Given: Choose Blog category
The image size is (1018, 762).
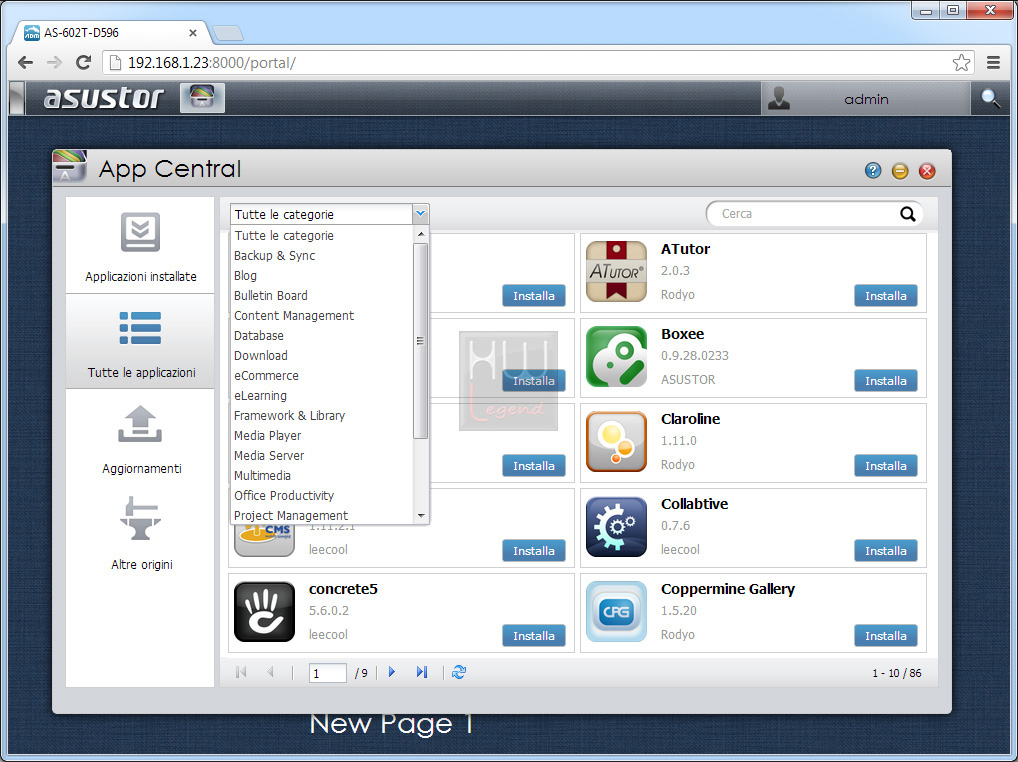Looking at the screenshot, I should (323, 276).
